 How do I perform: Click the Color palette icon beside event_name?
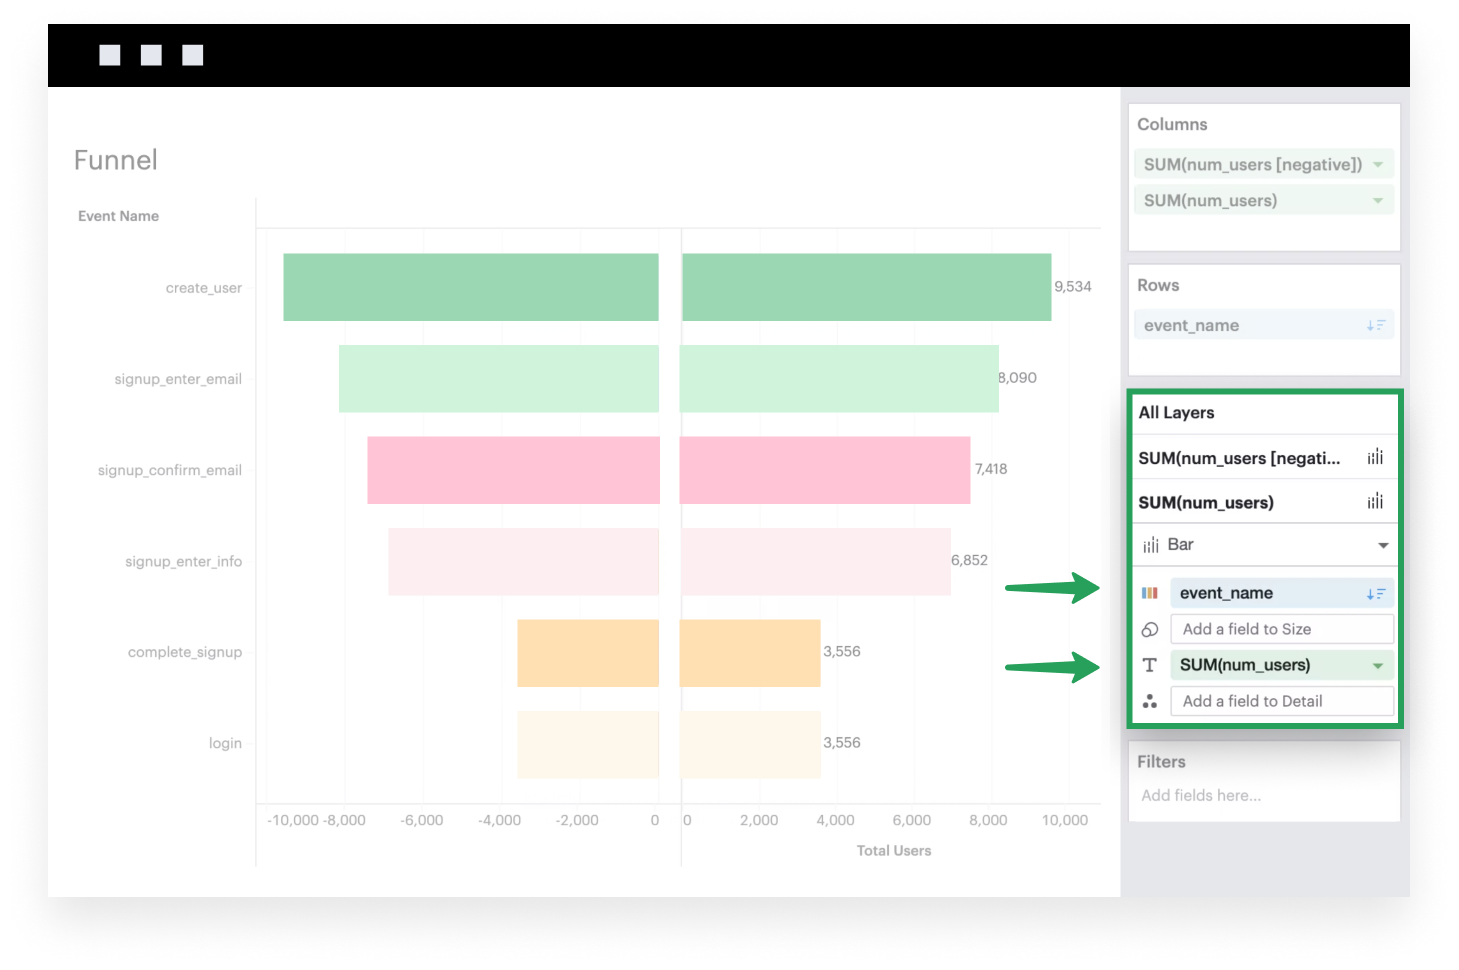(x=1150, y=593)
